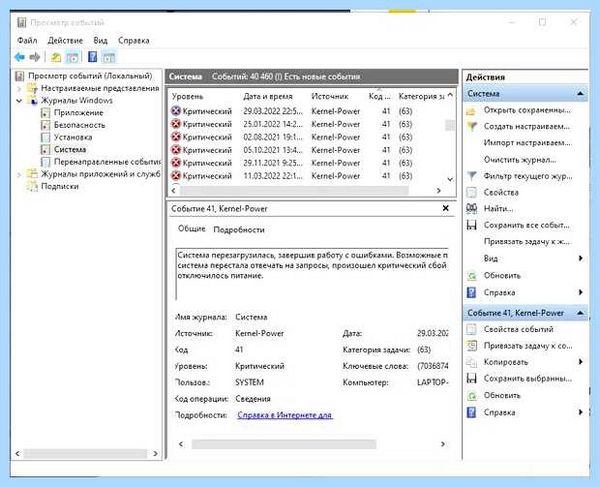Select Перенаправленные события in tree
The height and width of the screenshot is (487, 600).
[x=107, y=162]
